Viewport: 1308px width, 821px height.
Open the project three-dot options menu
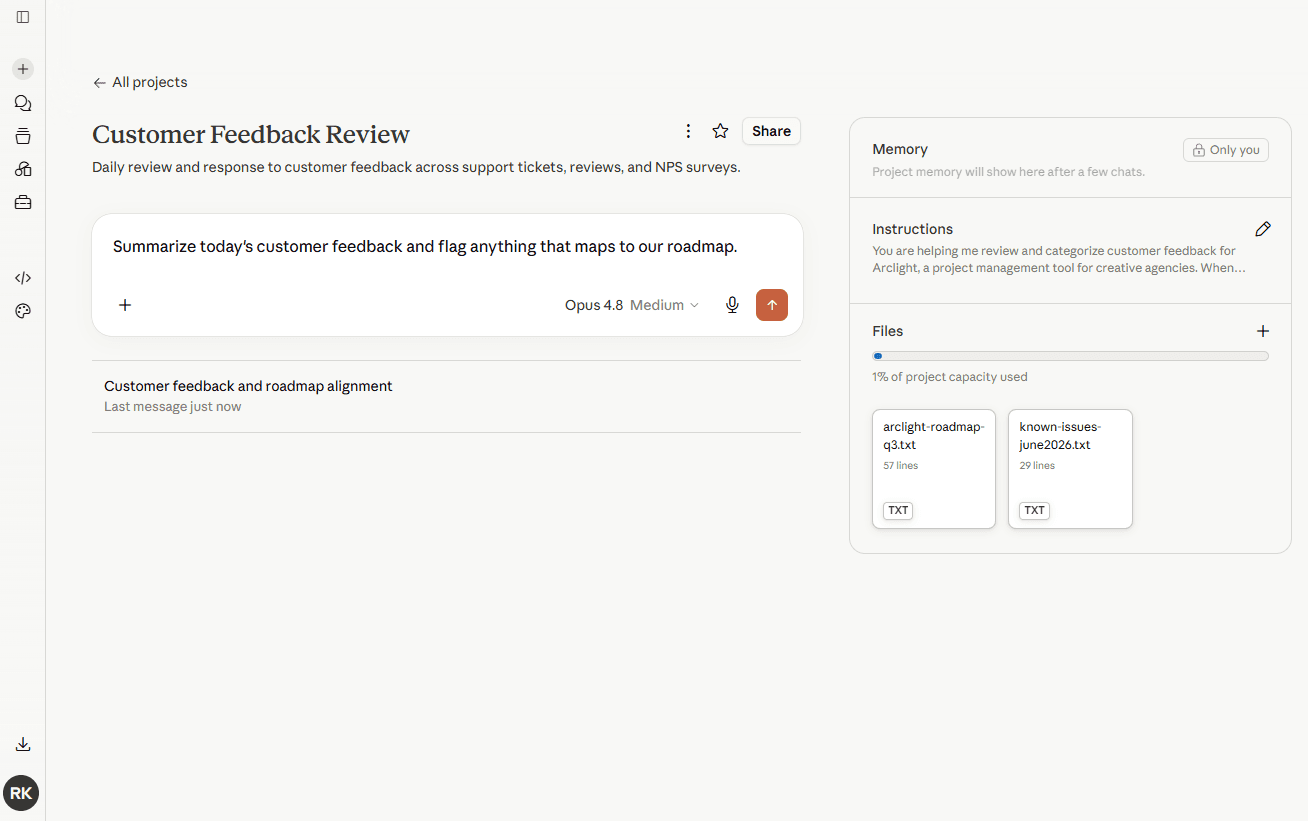[x=688, y=131]
